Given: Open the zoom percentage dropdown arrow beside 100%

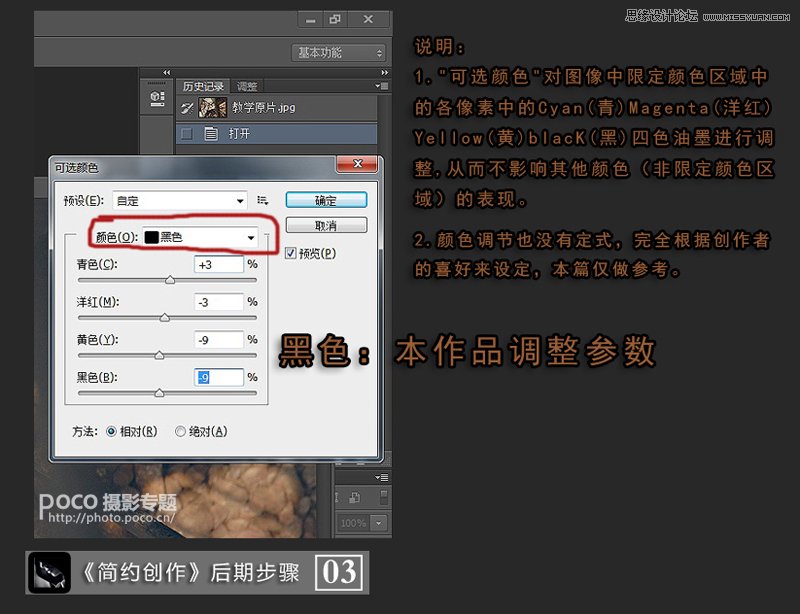Looking at the screenshot, I should (379, 523).
